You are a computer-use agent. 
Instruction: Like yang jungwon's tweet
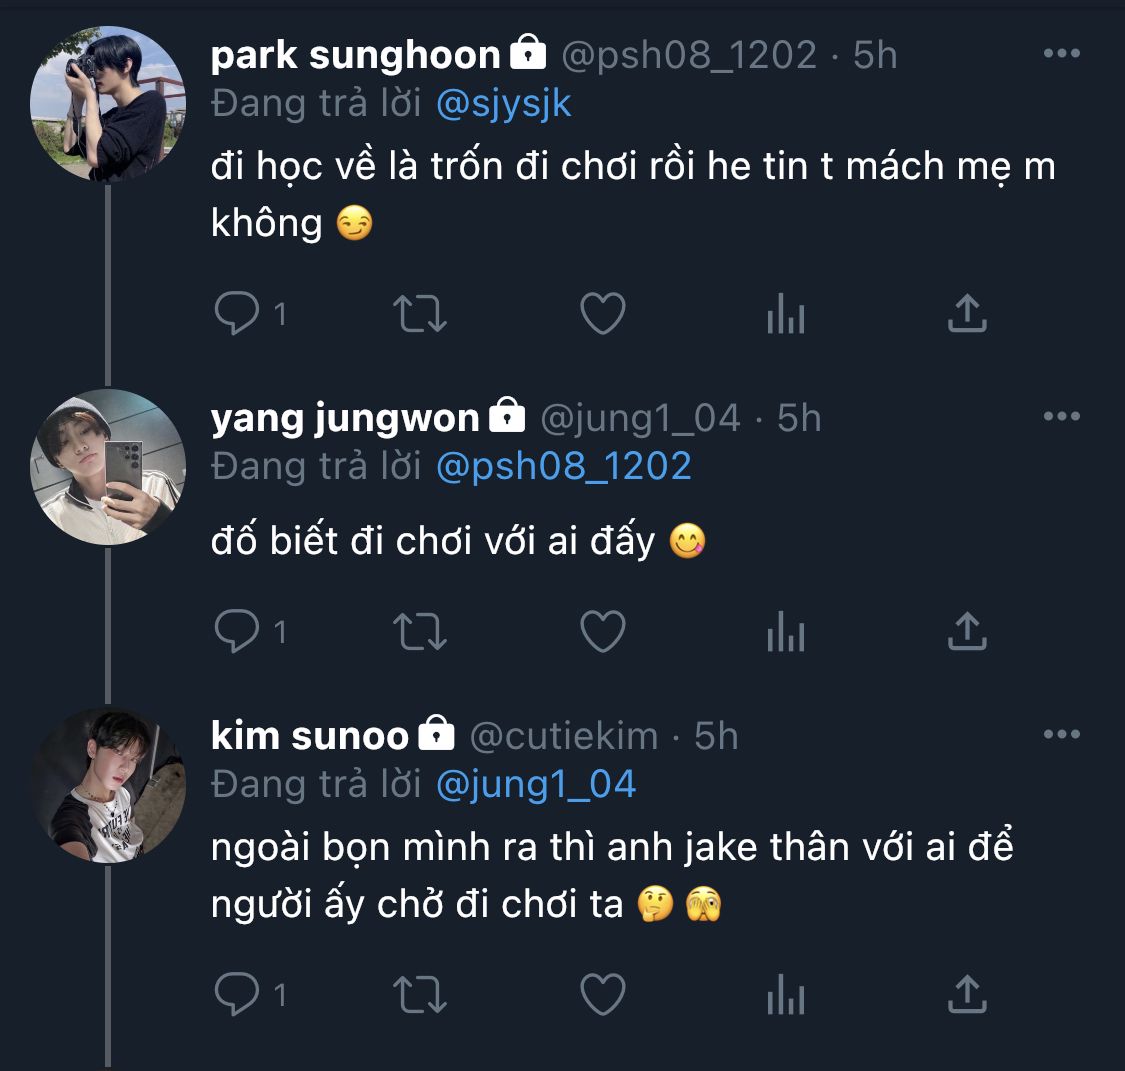click(603, 632)
